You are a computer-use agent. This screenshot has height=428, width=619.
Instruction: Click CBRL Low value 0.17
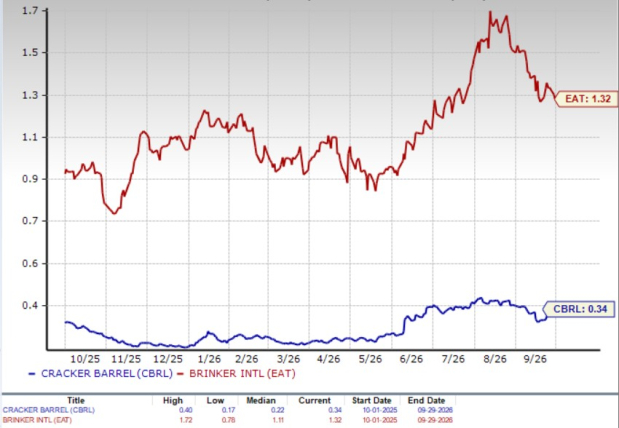(x=228, y=410)
